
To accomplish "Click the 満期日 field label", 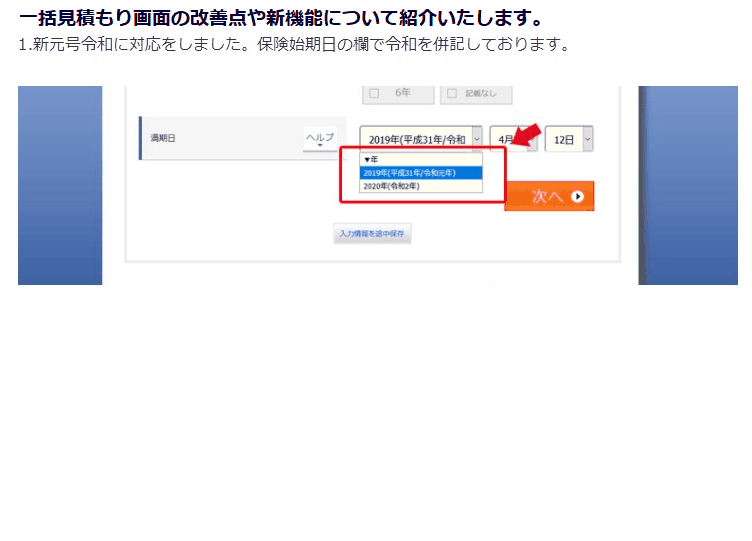I will coord(163,138).
